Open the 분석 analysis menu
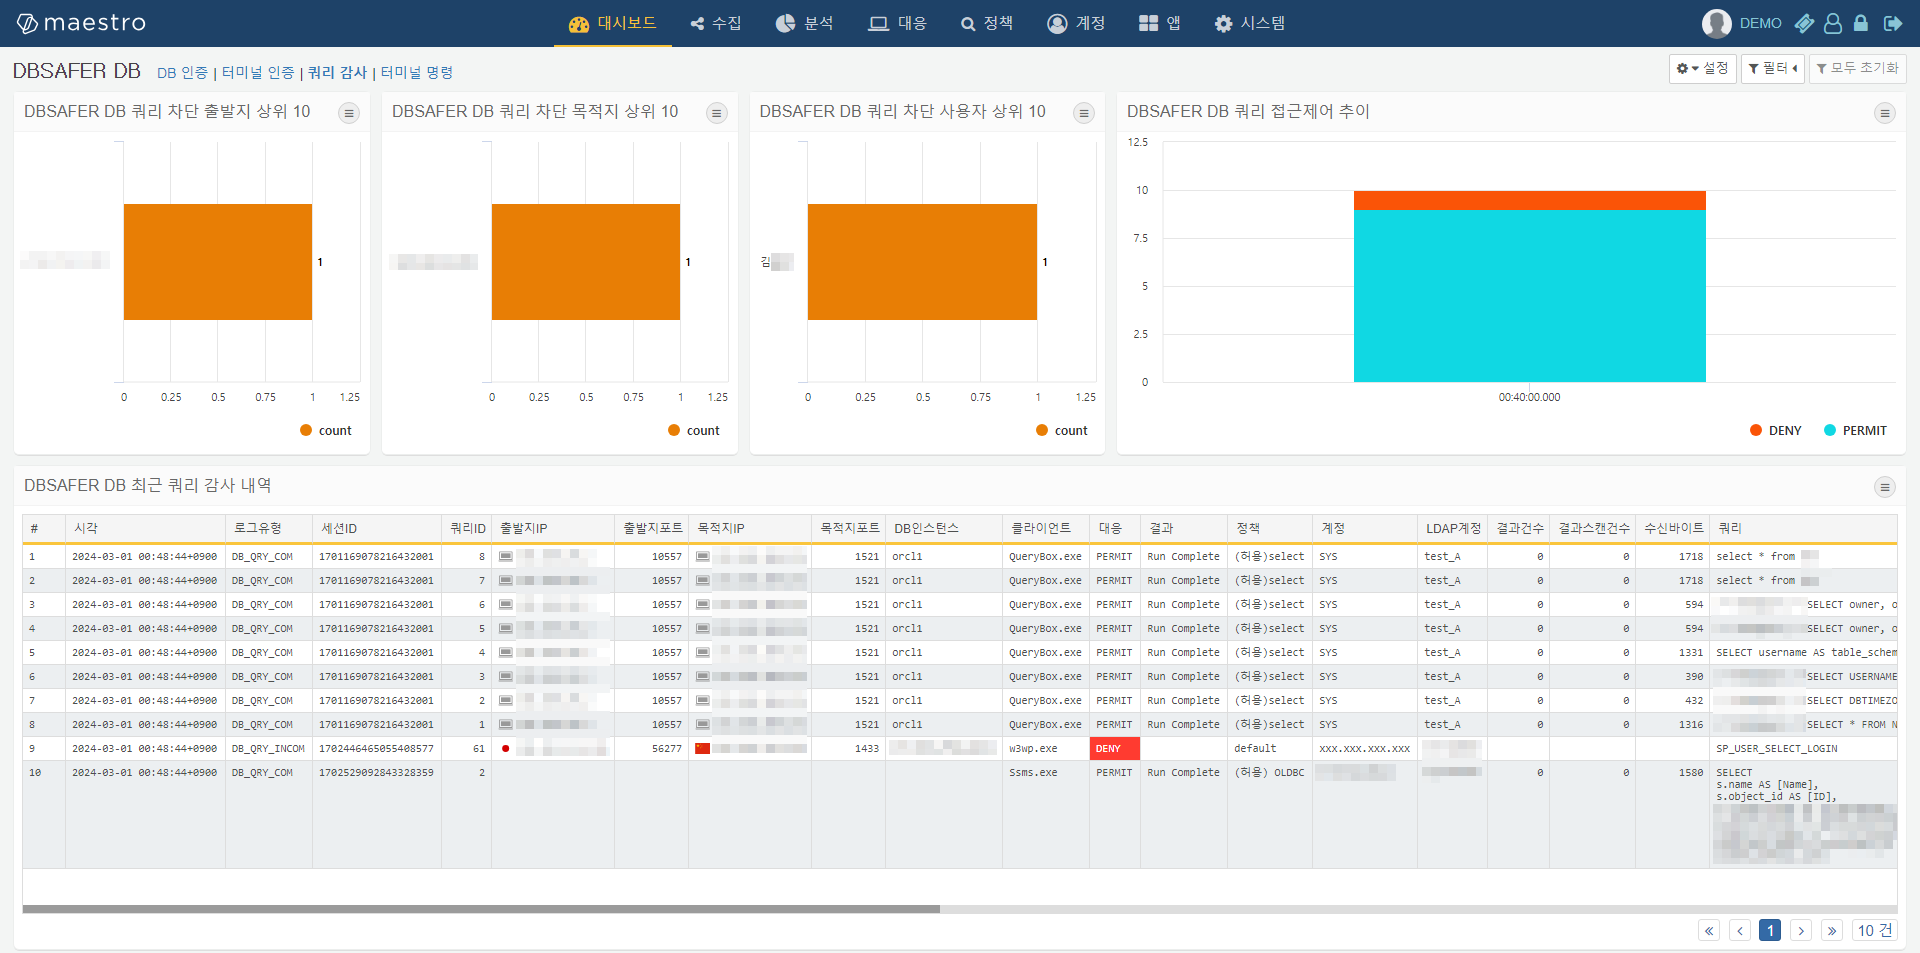Image resolution: width=1920 pixels, height=953 pixels. pyautogui.click(x=804, y=23)
